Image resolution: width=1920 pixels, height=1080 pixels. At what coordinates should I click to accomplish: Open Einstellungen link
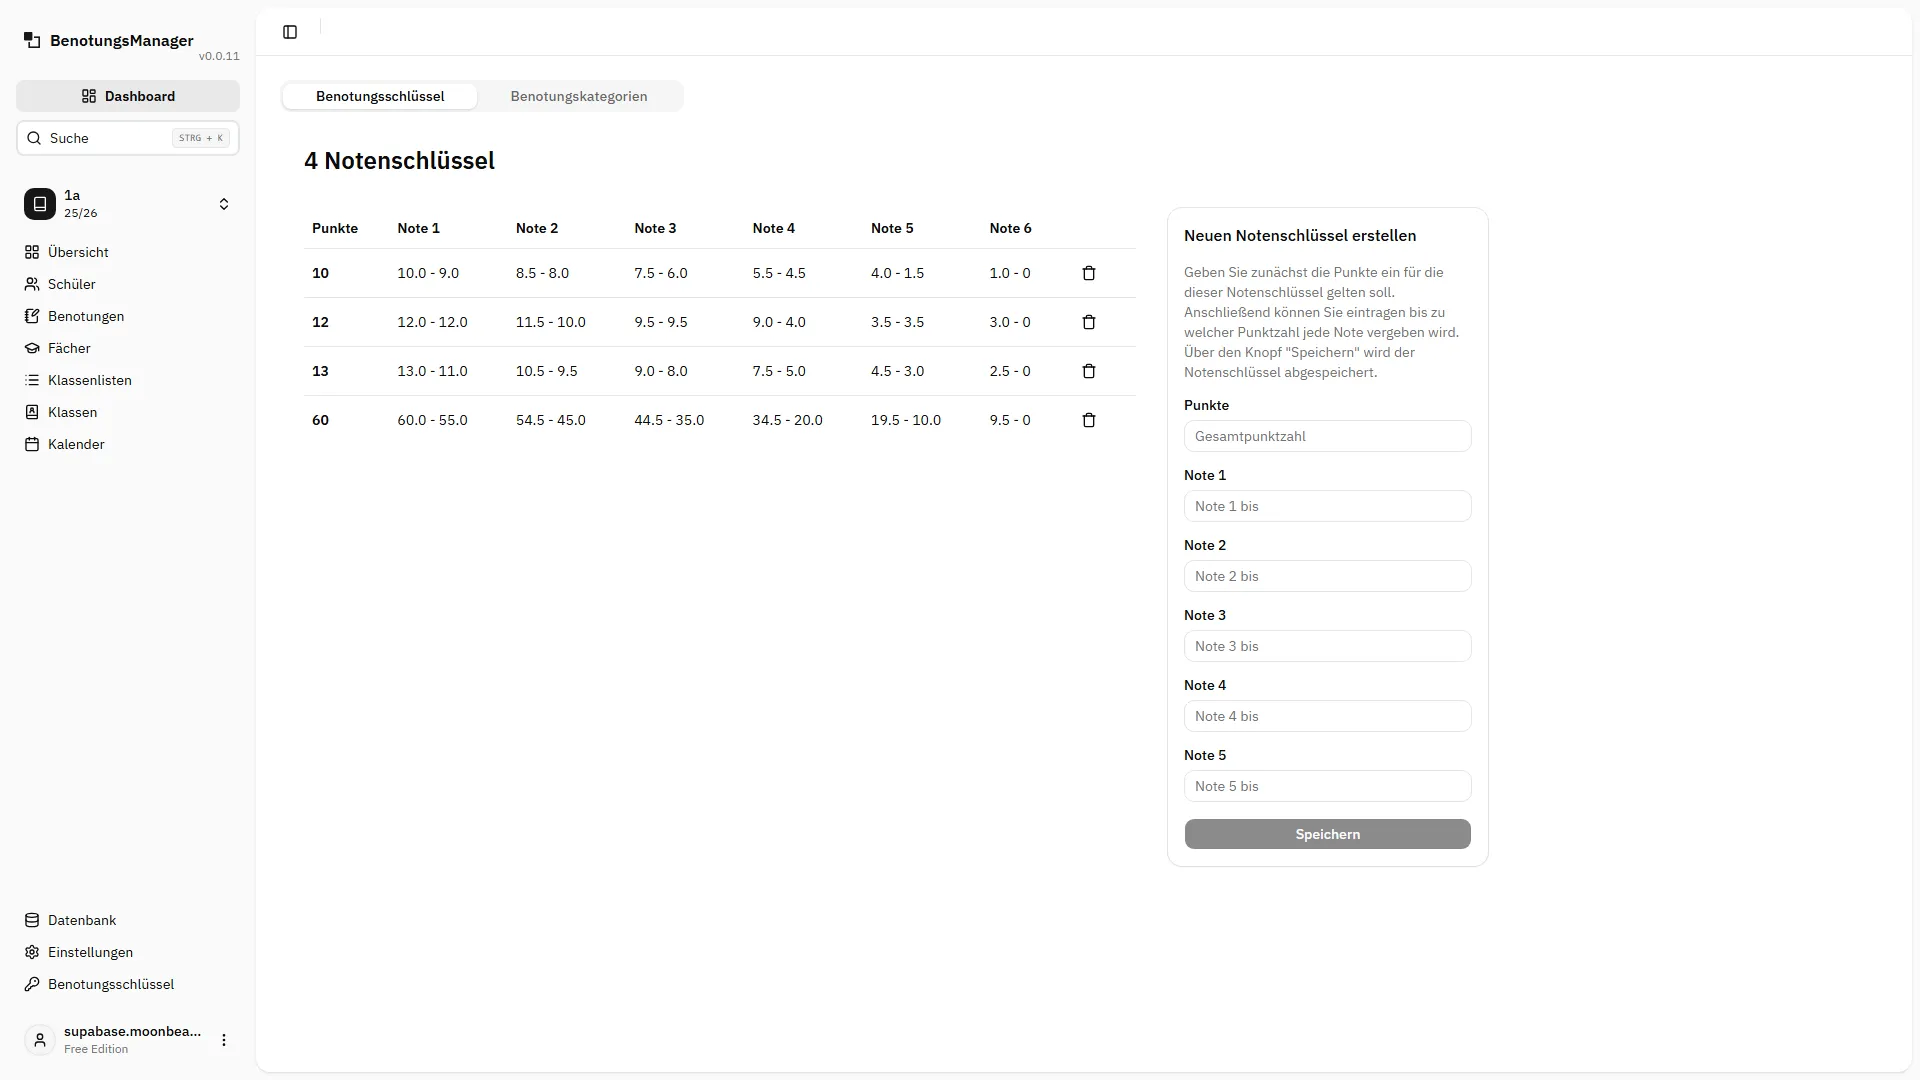point(128,952)
